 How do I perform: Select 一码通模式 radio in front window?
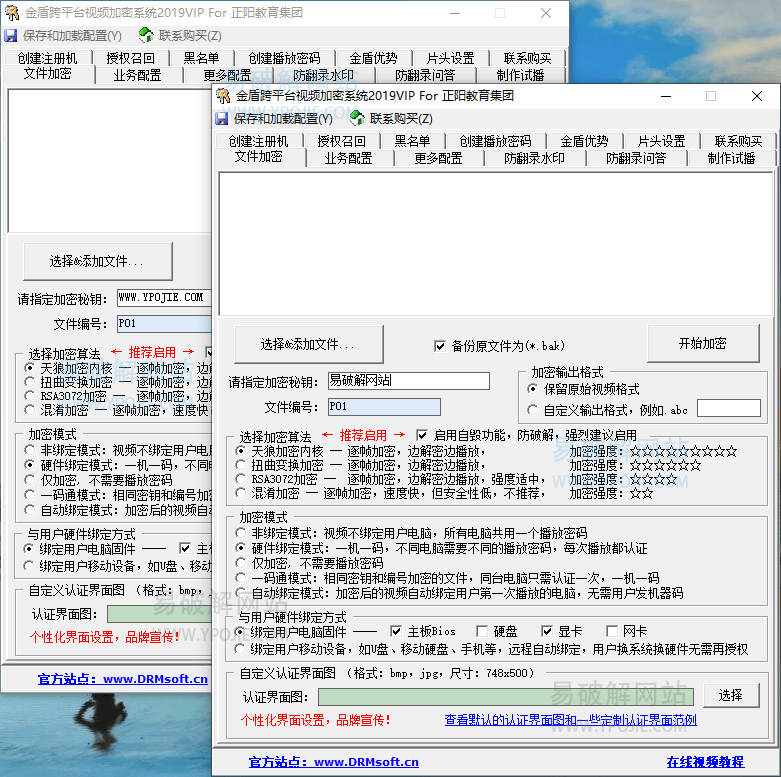(x=241, y=578)
